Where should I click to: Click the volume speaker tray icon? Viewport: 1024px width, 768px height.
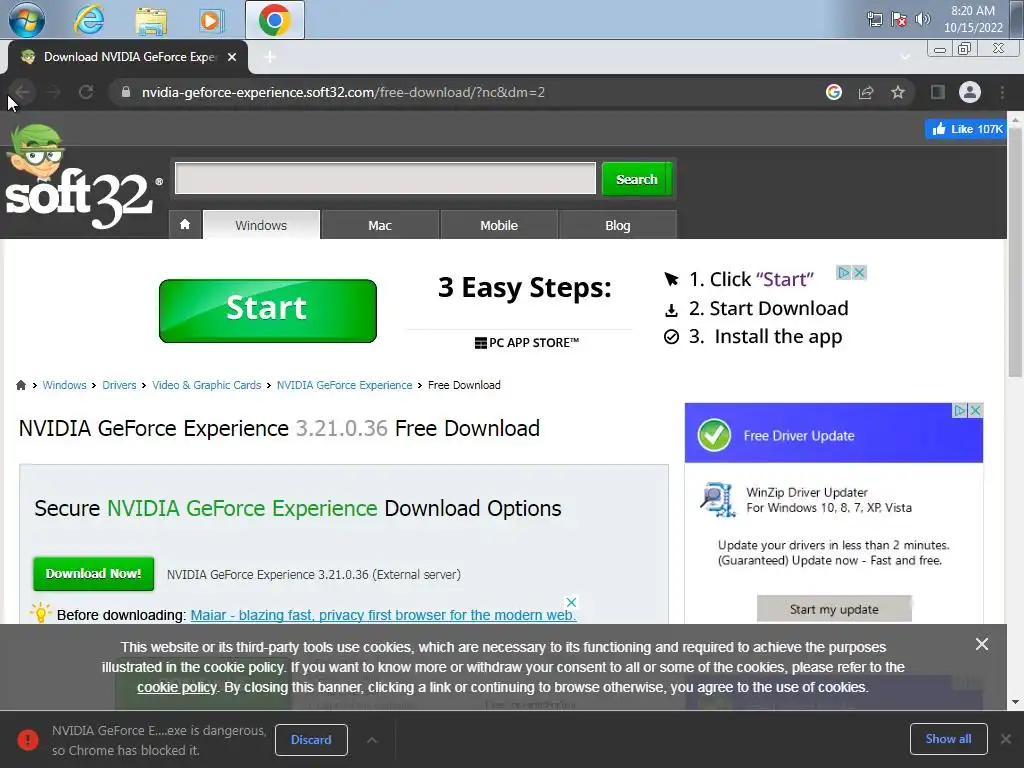click(923, 19)
